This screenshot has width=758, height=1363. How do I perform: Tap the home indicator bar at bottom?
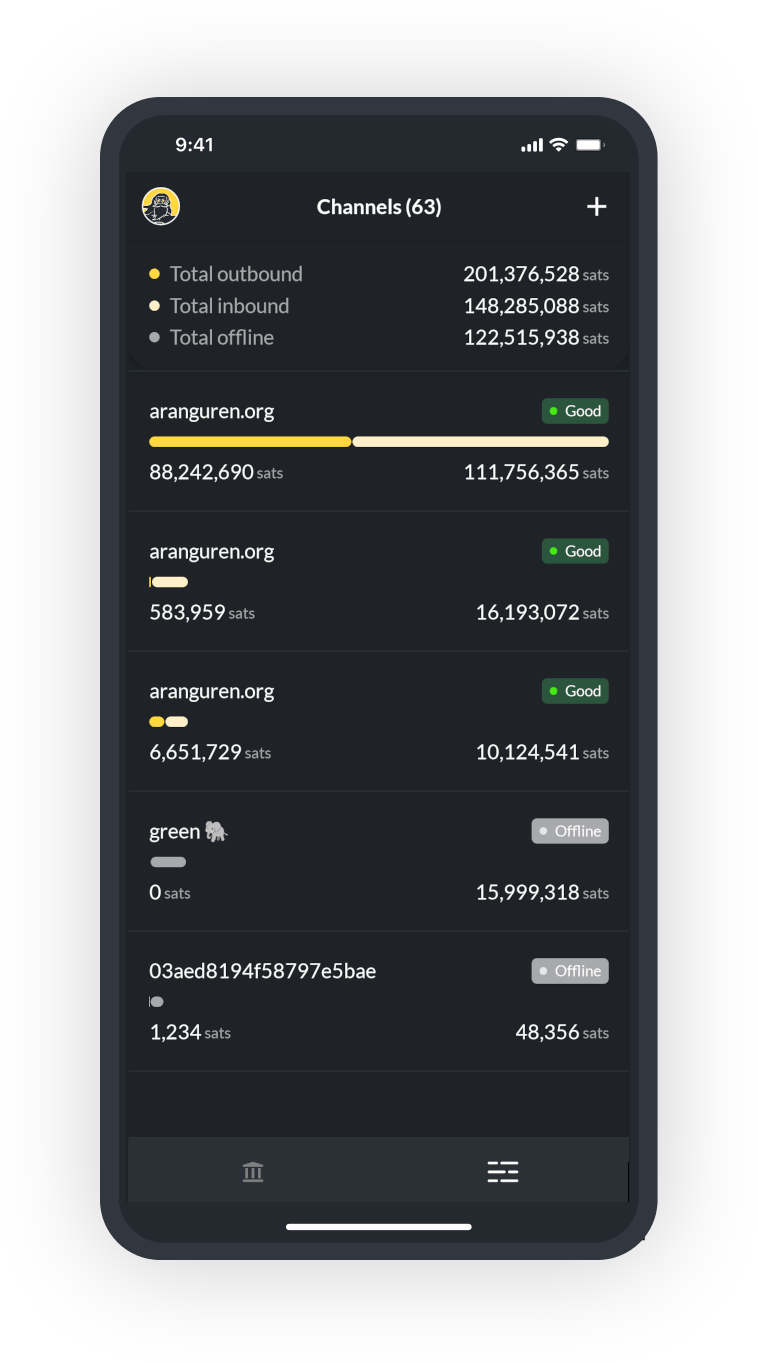[x=379, y=1226]
